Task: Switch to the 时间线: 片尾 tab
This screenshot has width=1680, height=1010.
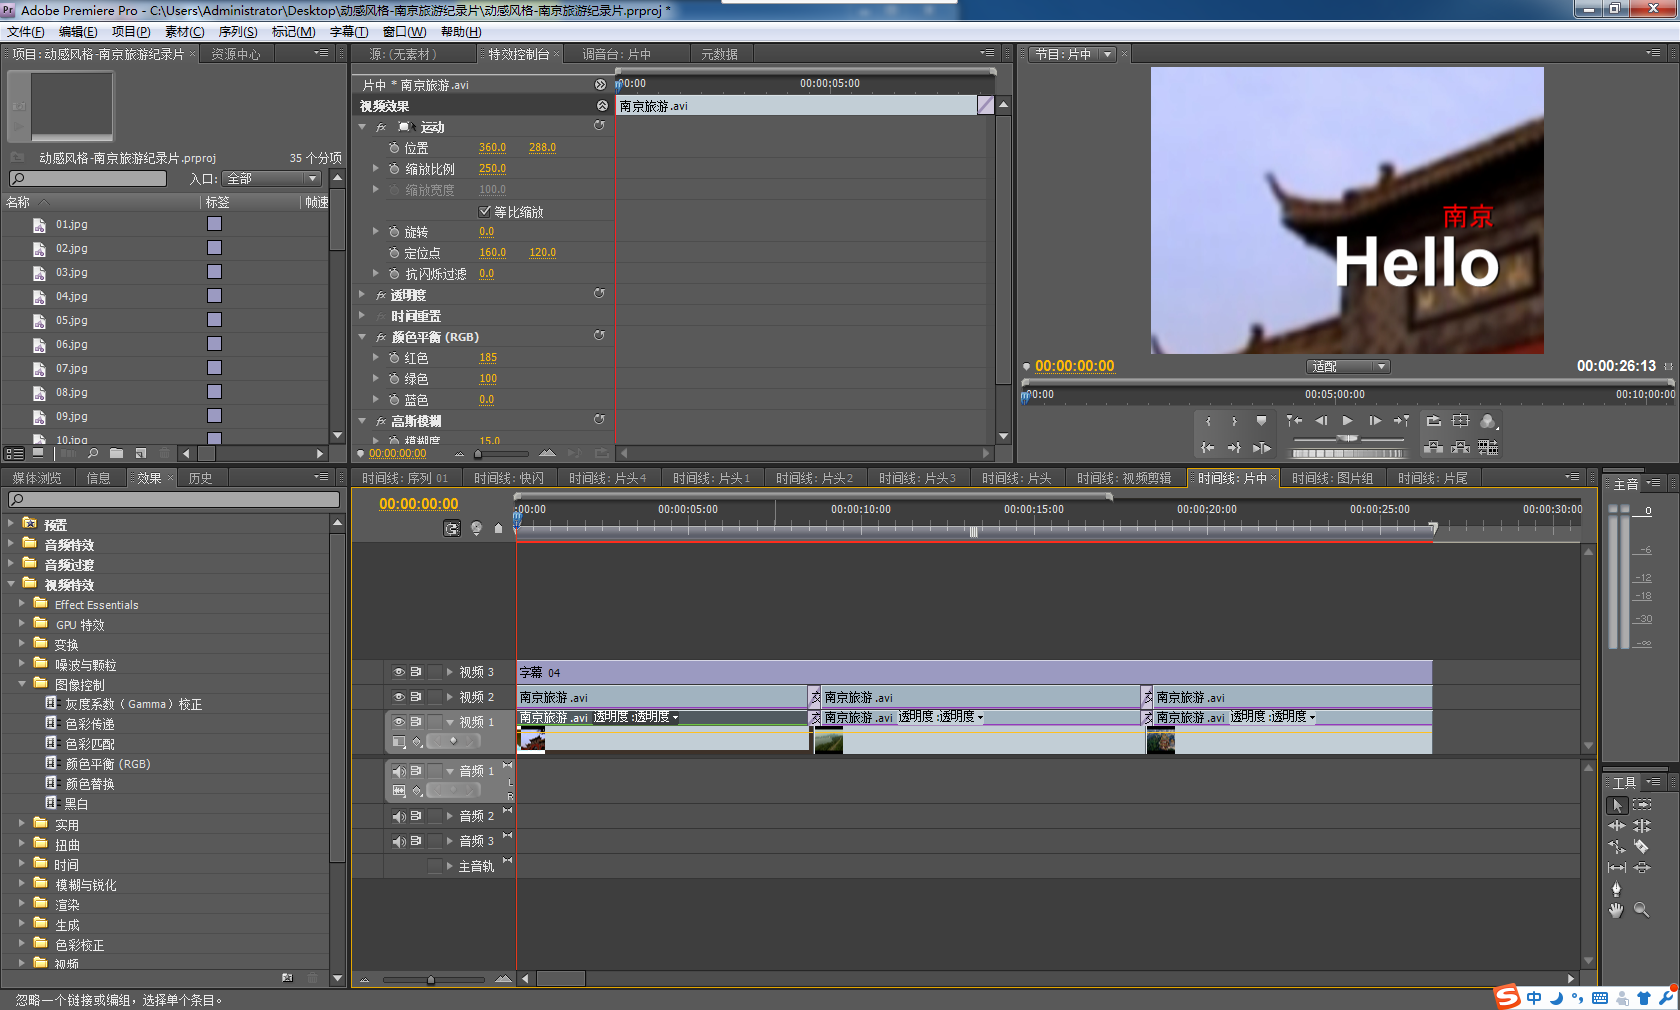Action: click(x=1432, y=478)
